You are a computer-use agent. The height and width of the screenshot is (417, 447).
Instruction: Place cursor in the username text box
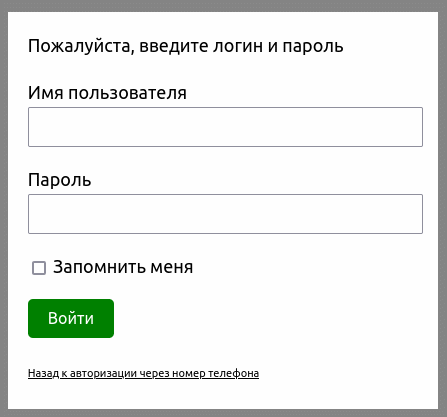pos(225,127)
